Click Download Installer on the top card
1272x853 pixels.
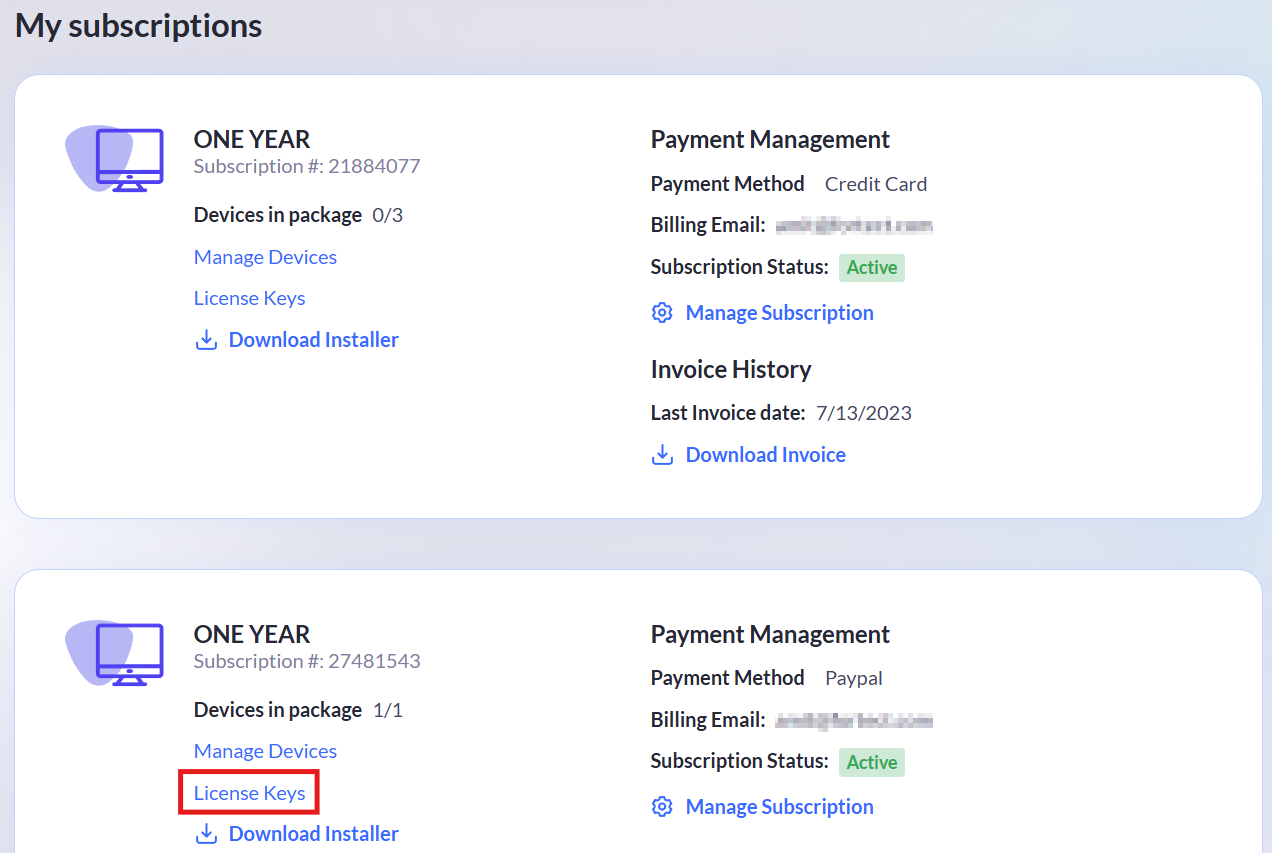(x=313, y=339)
